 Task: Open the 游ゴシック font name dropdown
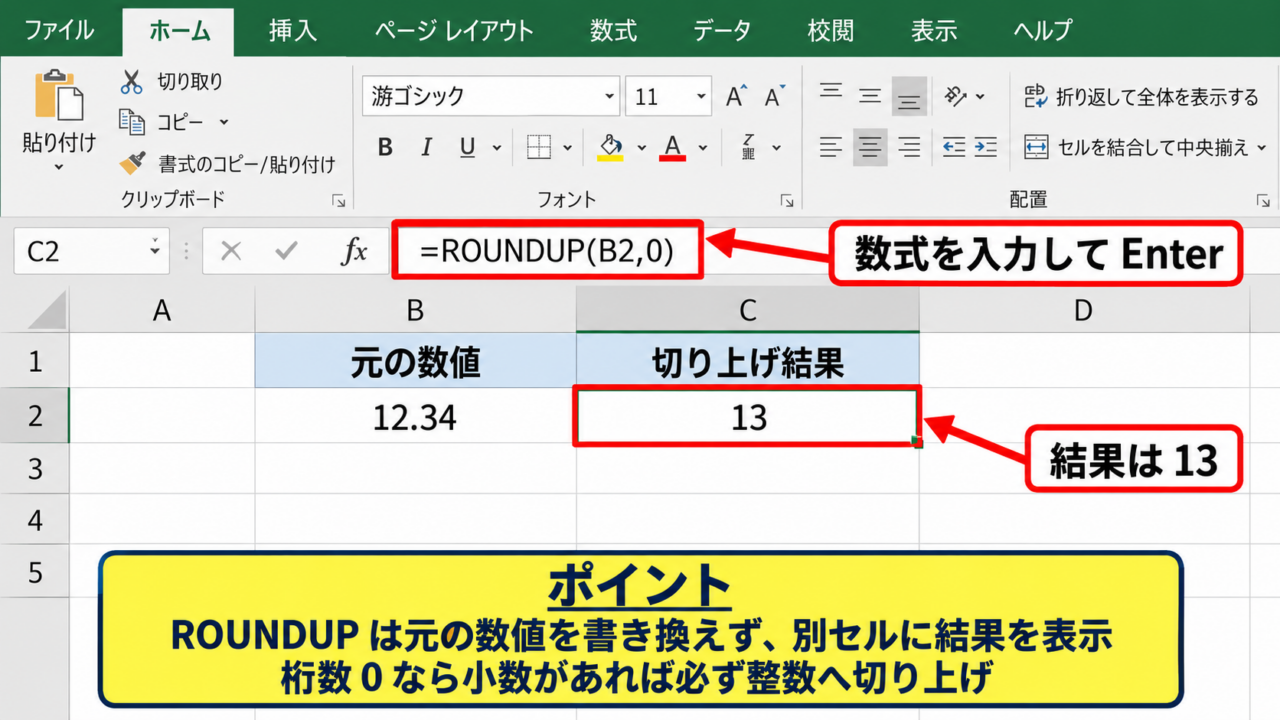(x=610, y=97)
